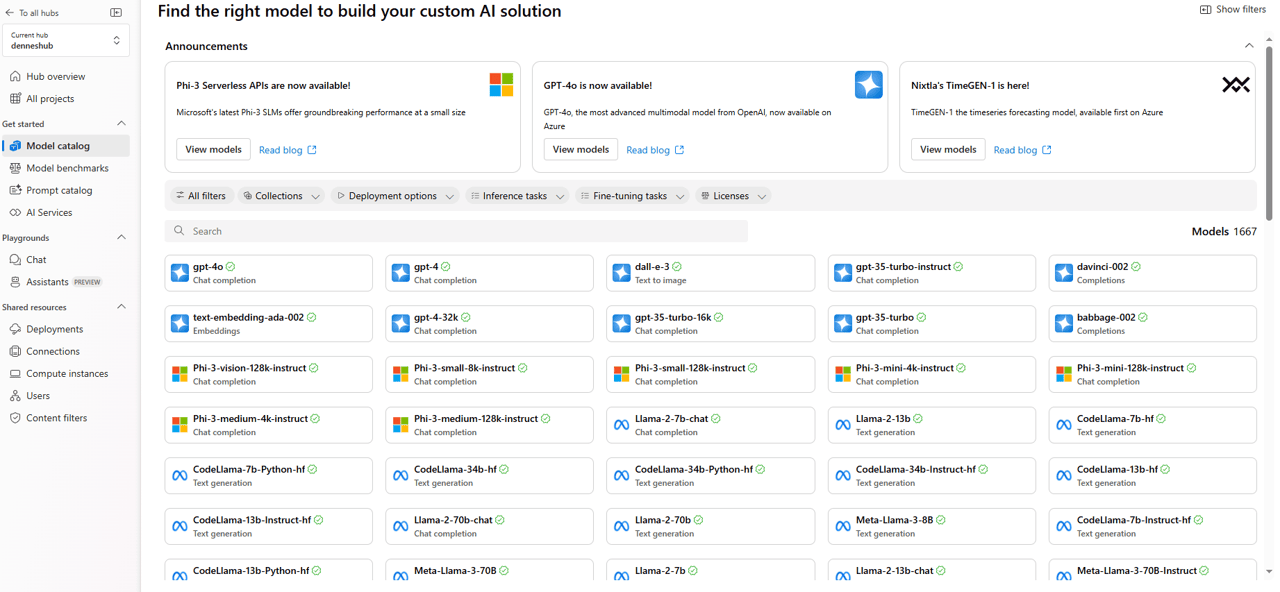Screen dimensions: 1280x592
Task: Click the gpt-4o model card icon
Action: [180, 273]
